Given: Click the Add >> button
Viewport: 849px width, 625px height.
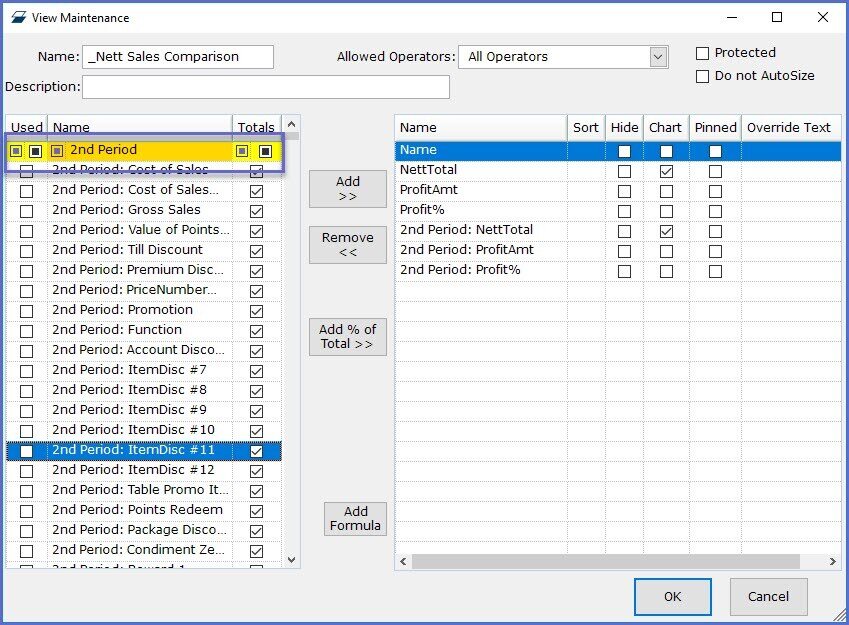Looking at the screenshot, I should 347,189.
